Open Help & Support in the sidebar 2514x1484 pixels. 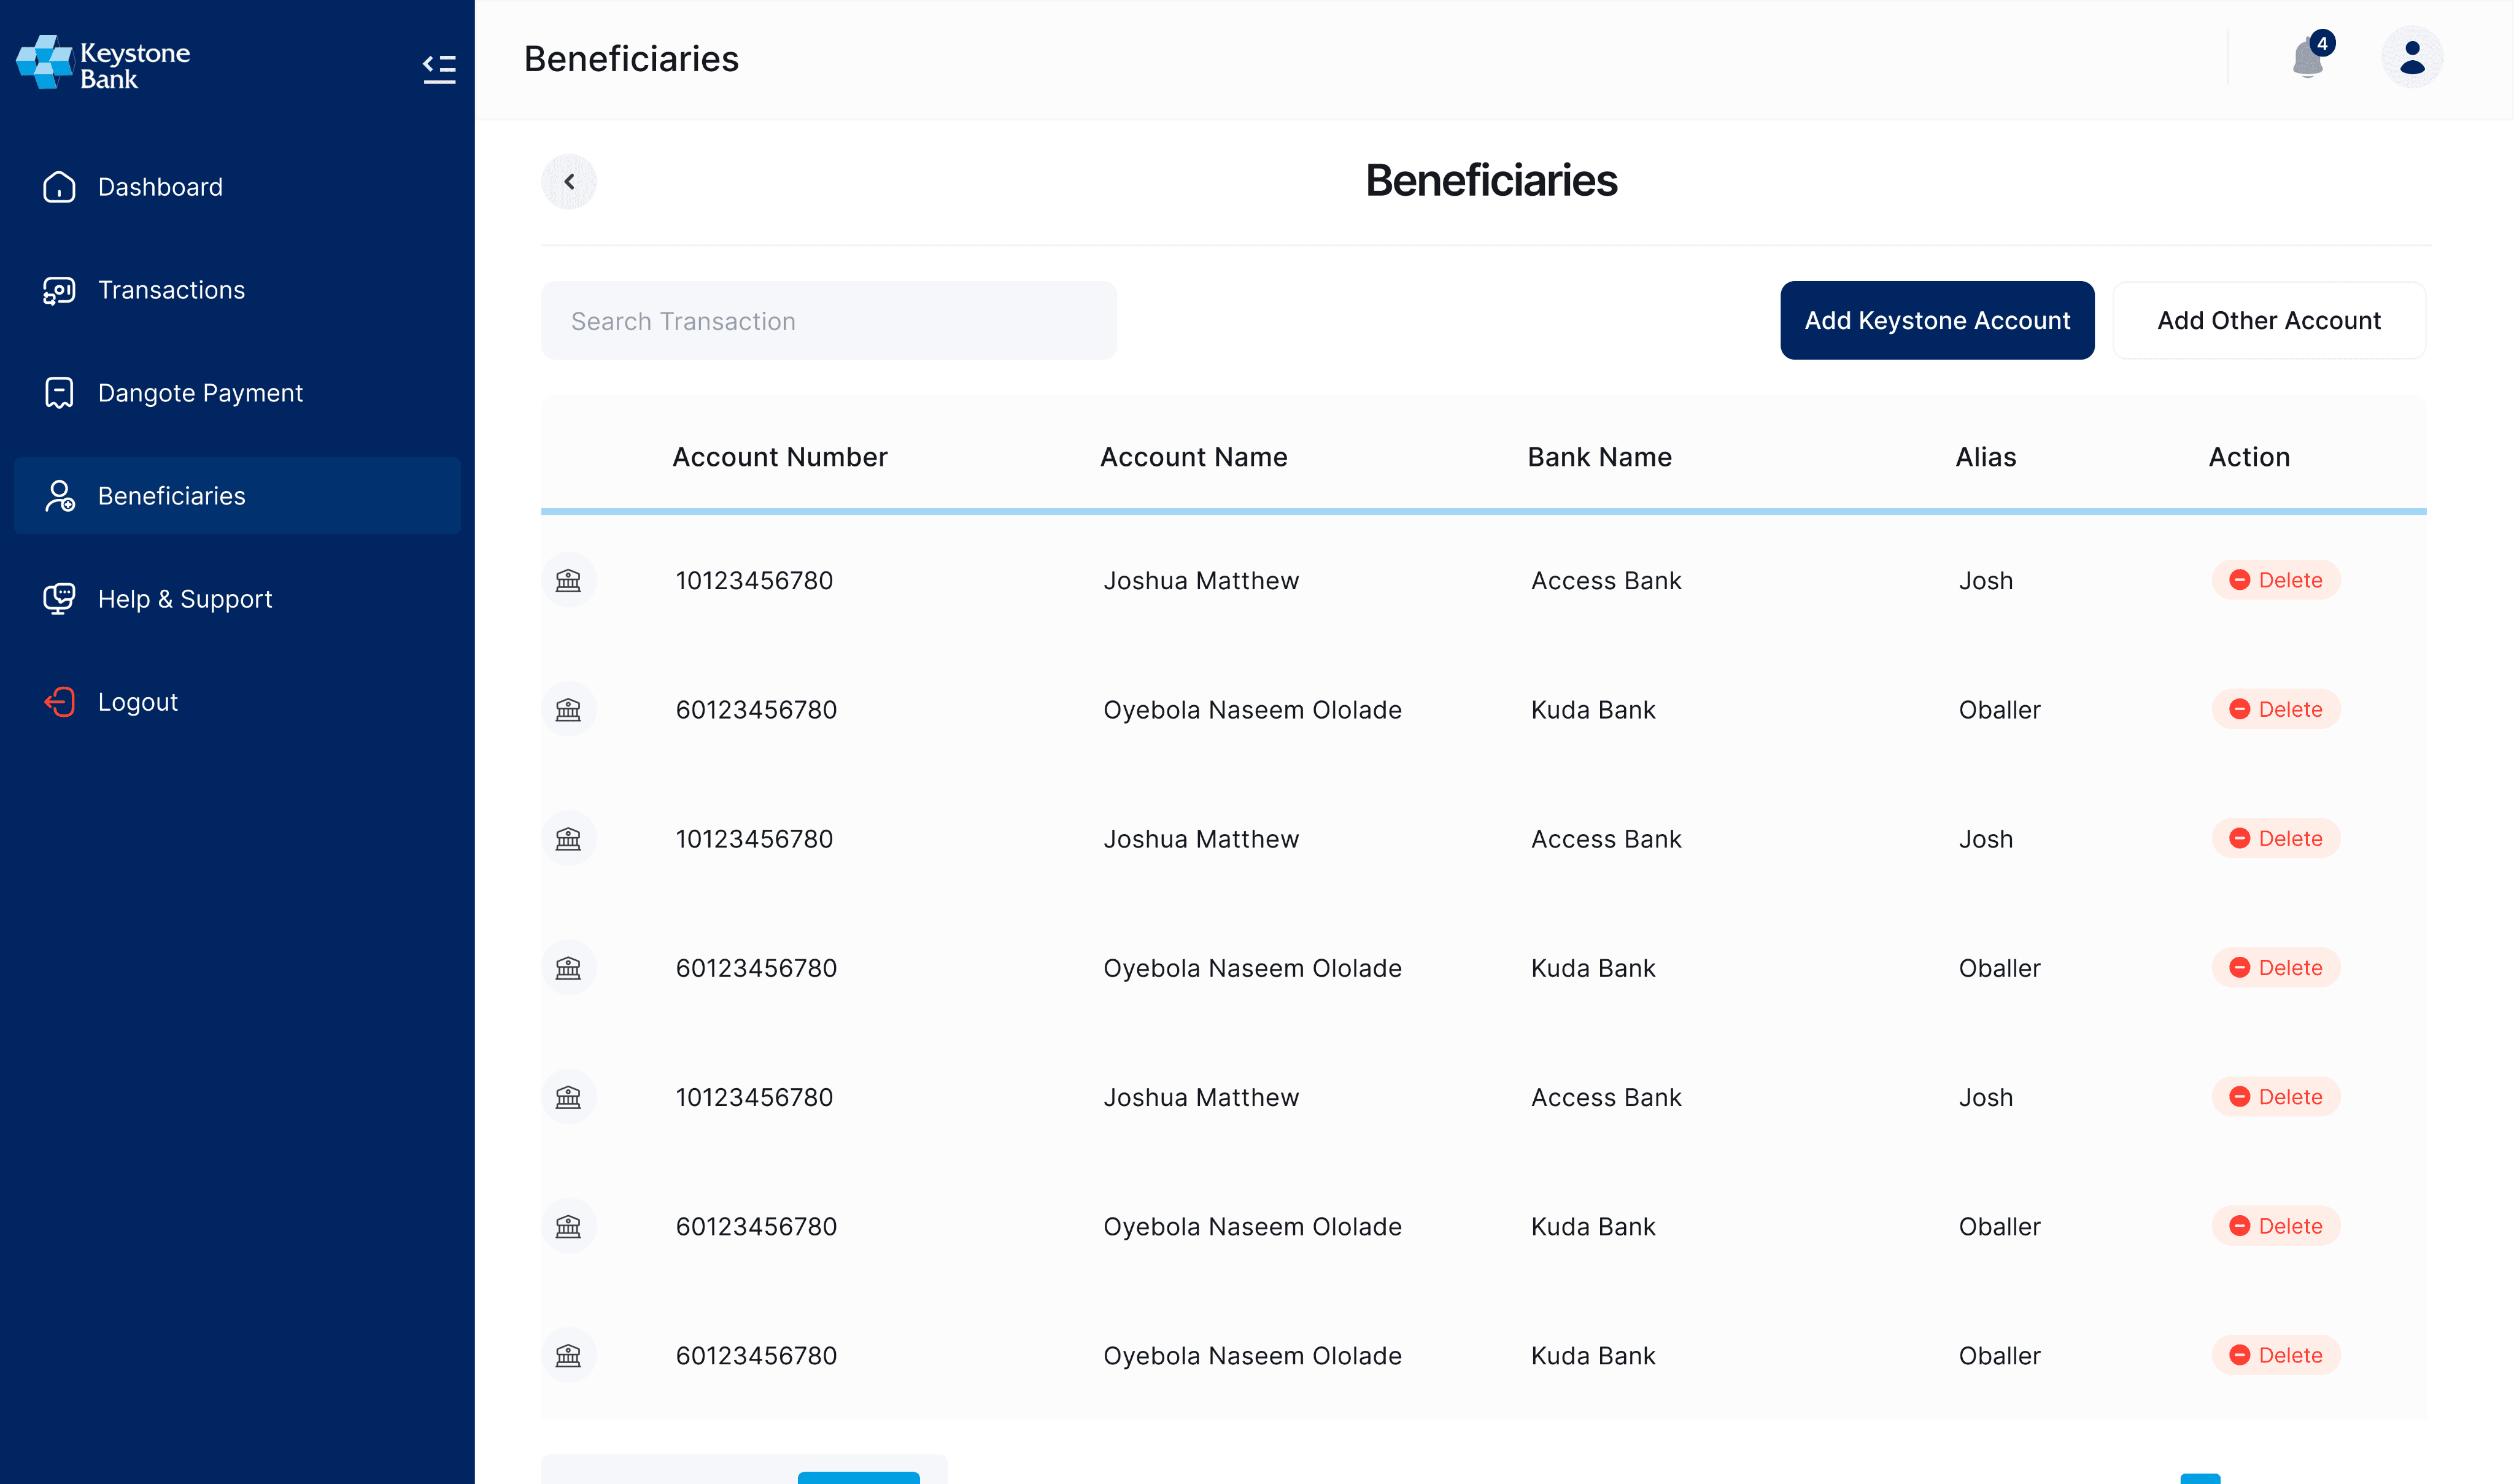click(x=237, y=599)
